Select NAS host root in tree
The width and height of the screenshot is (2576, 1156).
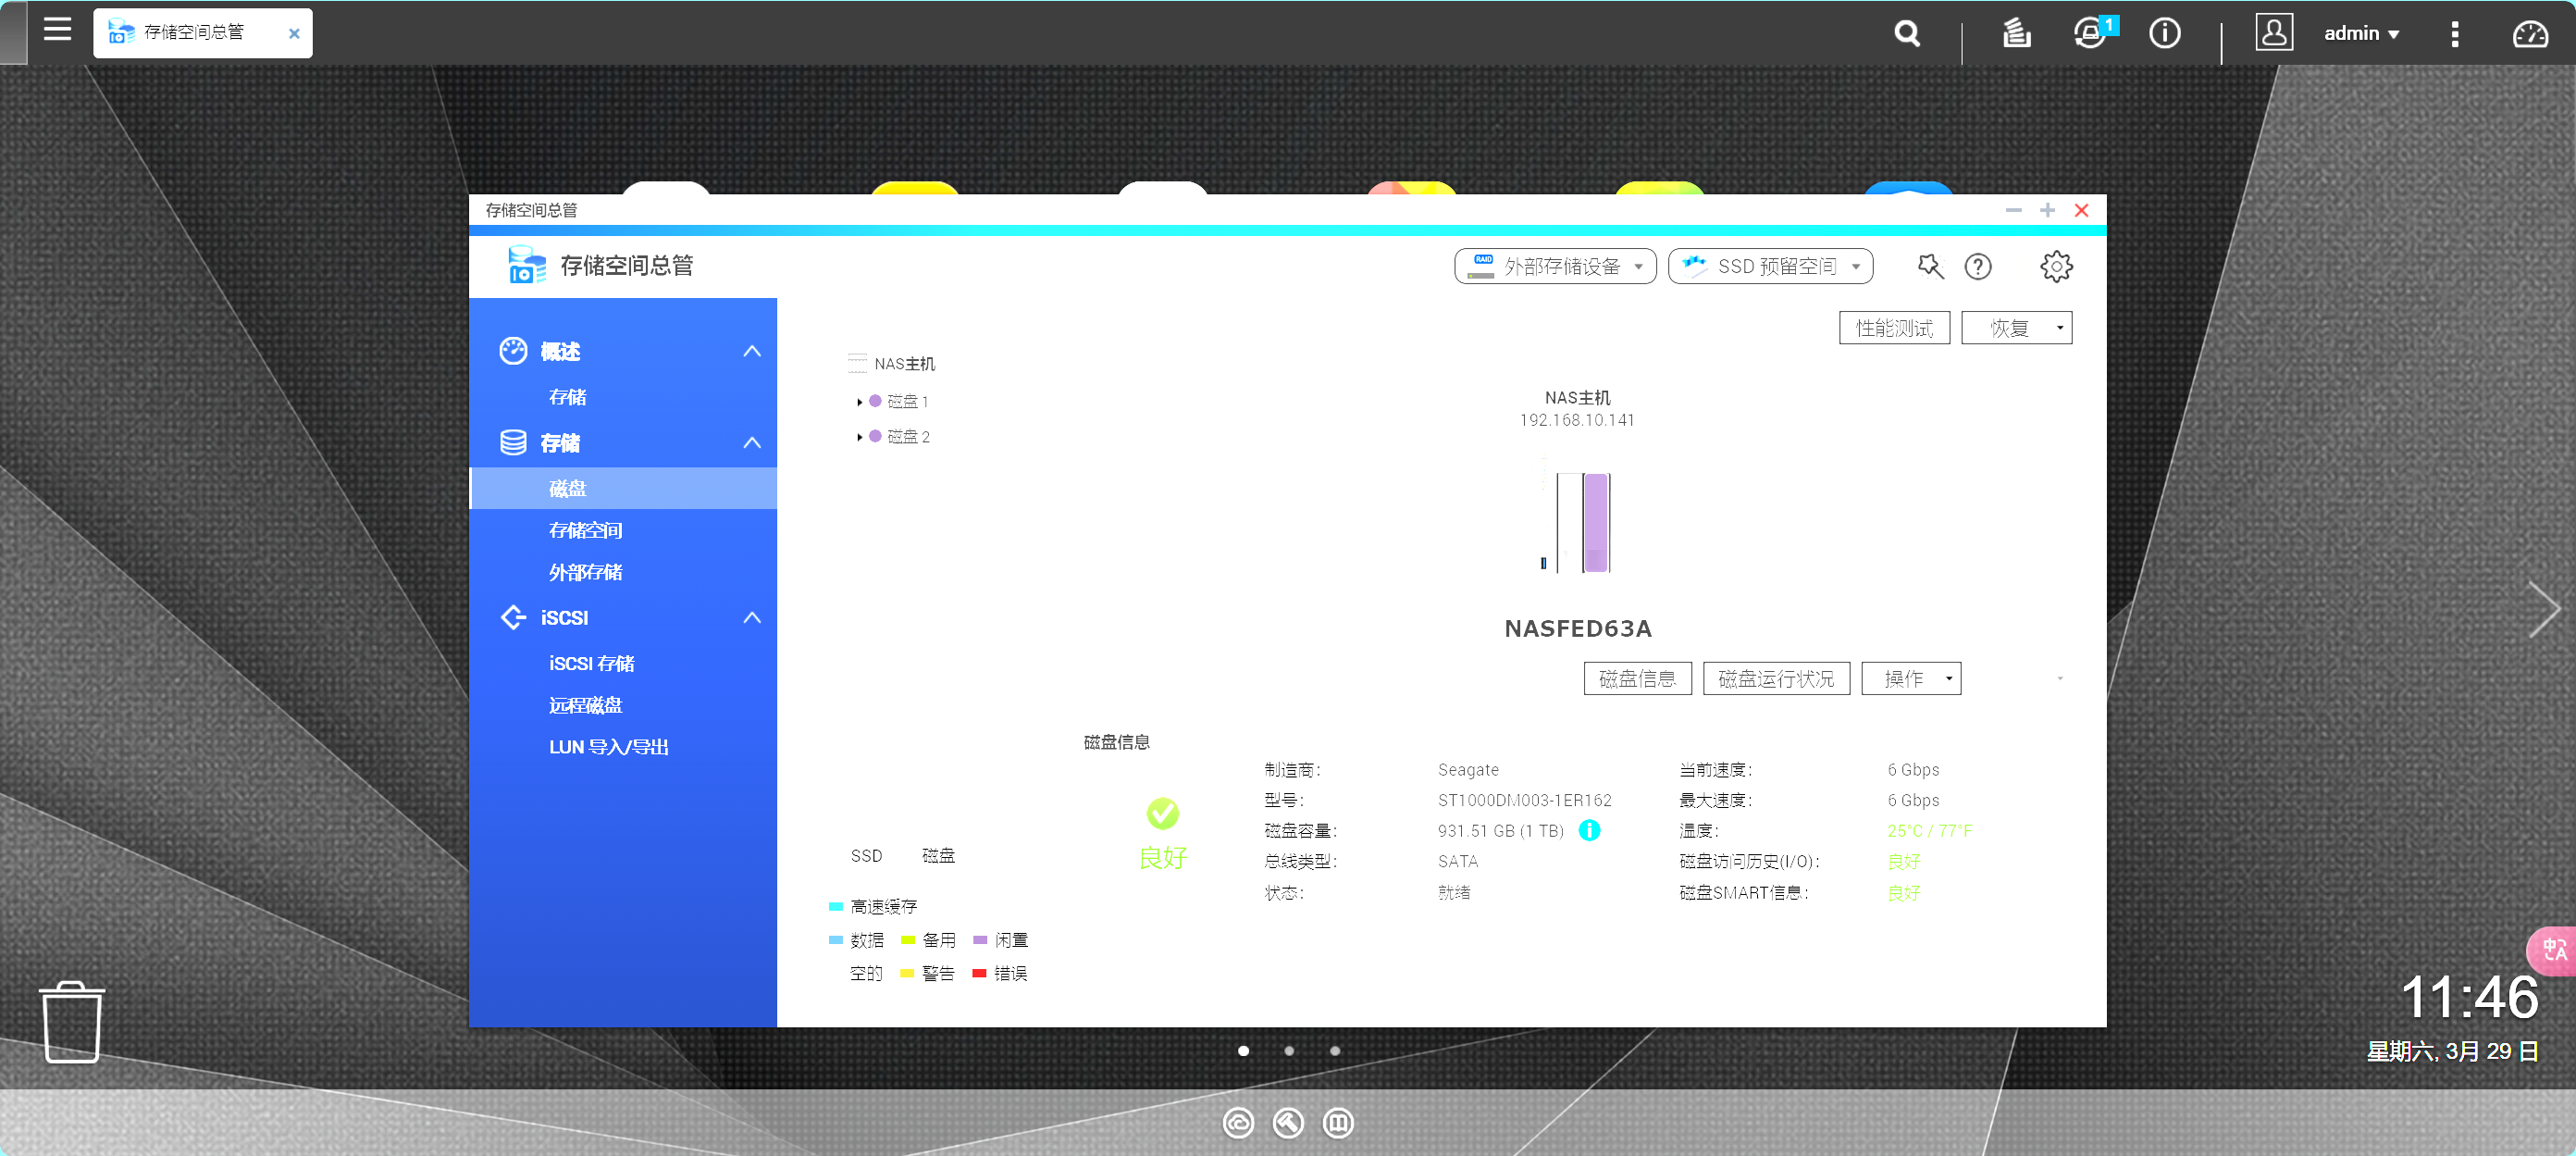click(x=890, y=363)
